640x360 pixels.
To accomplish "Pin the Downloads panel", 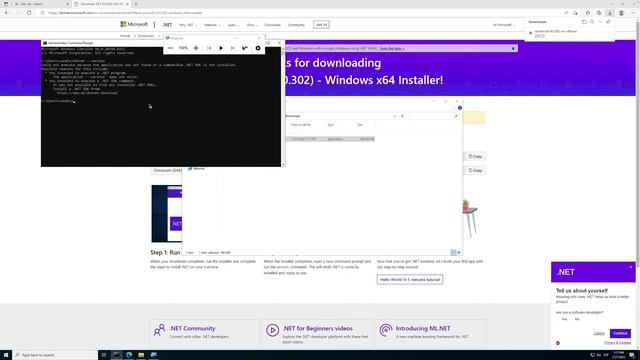I will point(609,22).
